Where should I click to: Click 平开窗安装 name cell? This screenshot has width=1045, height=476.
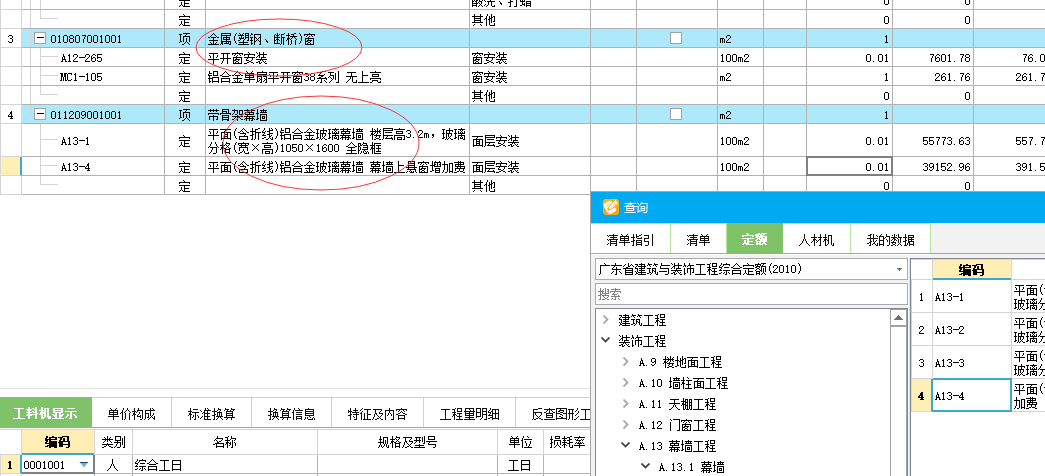pos(338,58)
